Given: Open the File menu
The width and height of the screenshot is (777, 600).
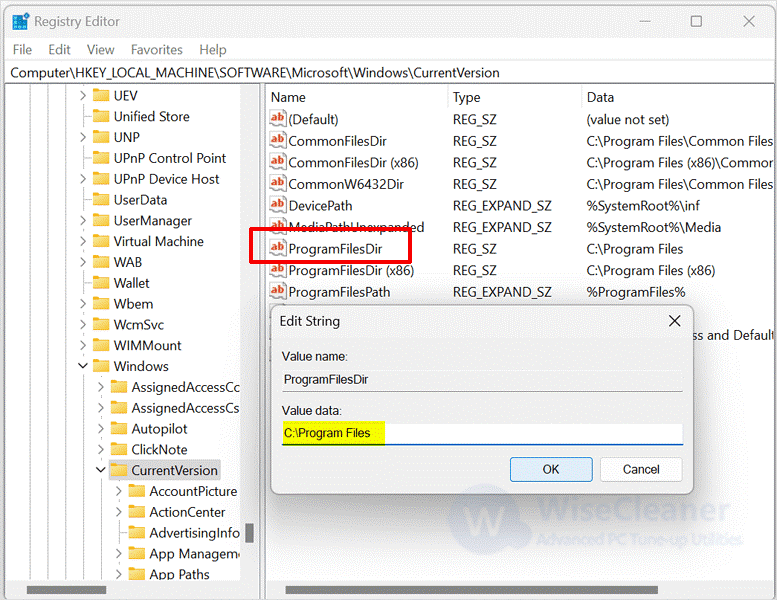Looking at the screenshot, I should point(22,50).
